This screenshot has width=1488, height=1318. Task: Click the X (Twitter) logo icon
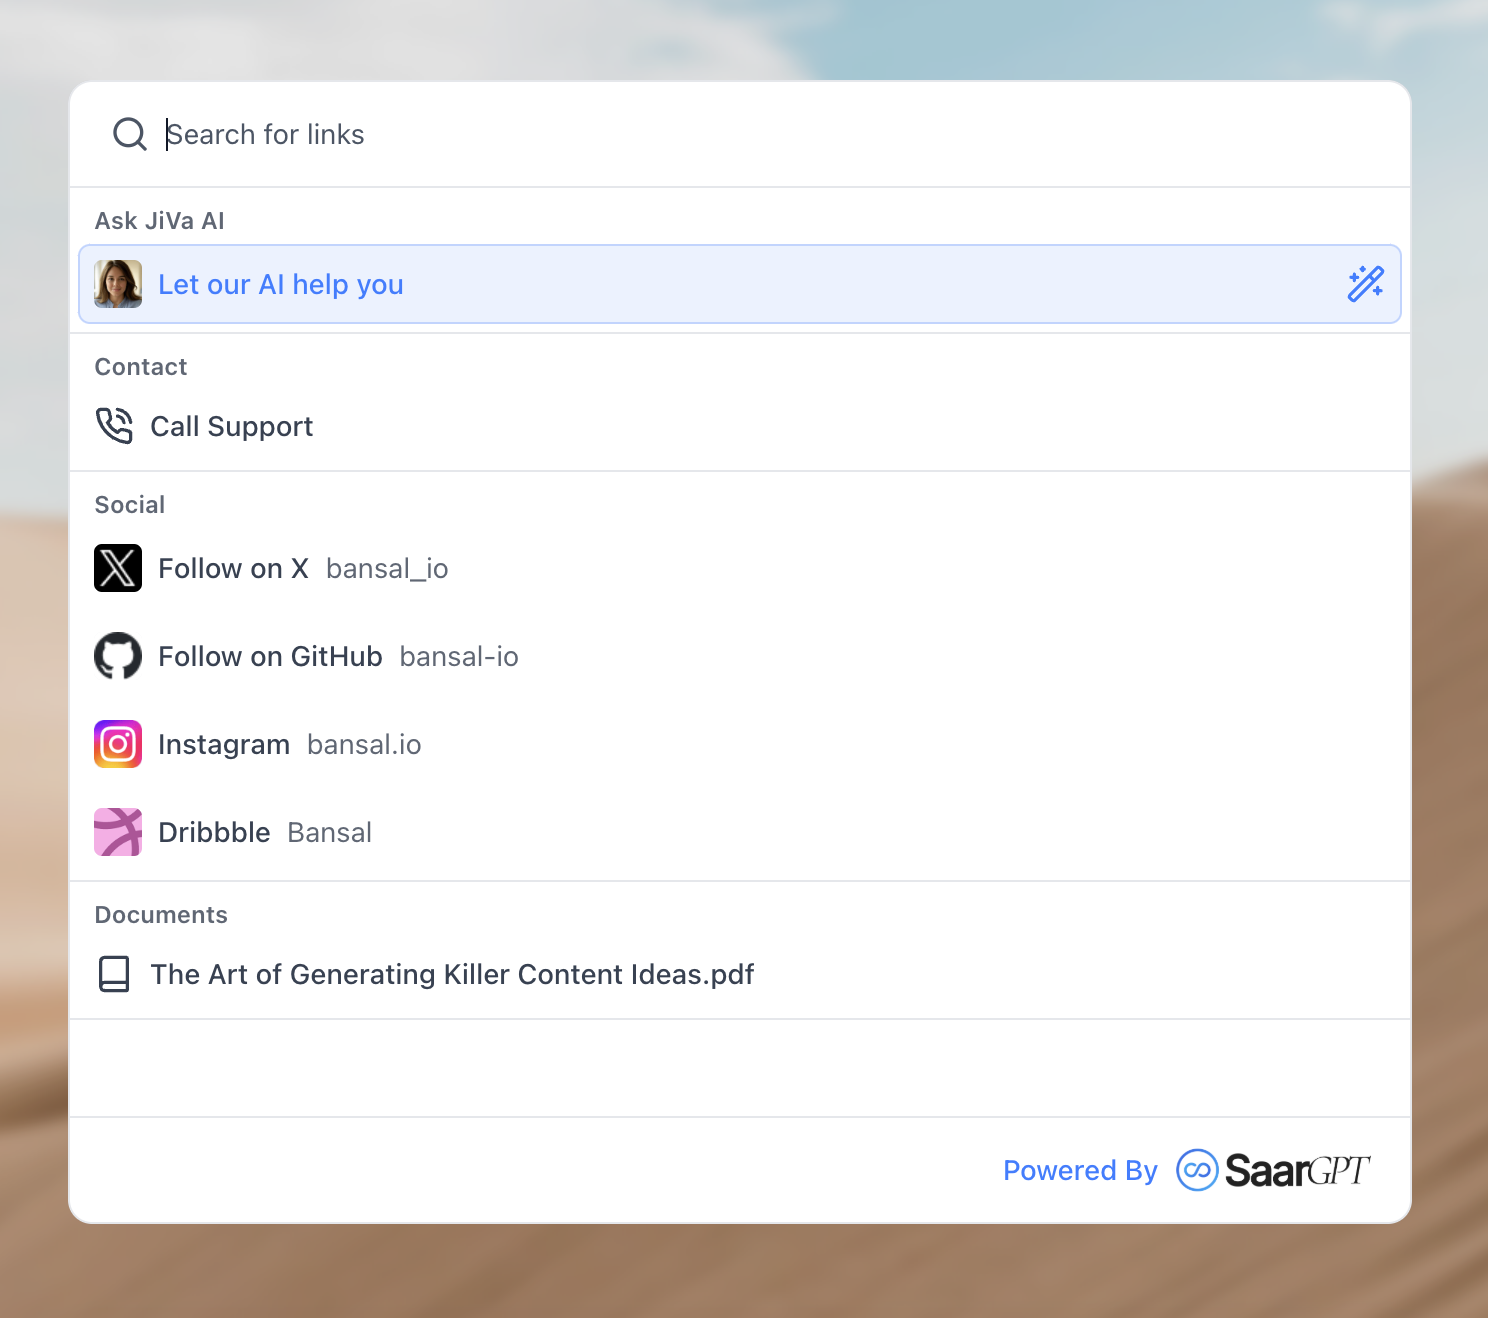click(x=117, y=568)
